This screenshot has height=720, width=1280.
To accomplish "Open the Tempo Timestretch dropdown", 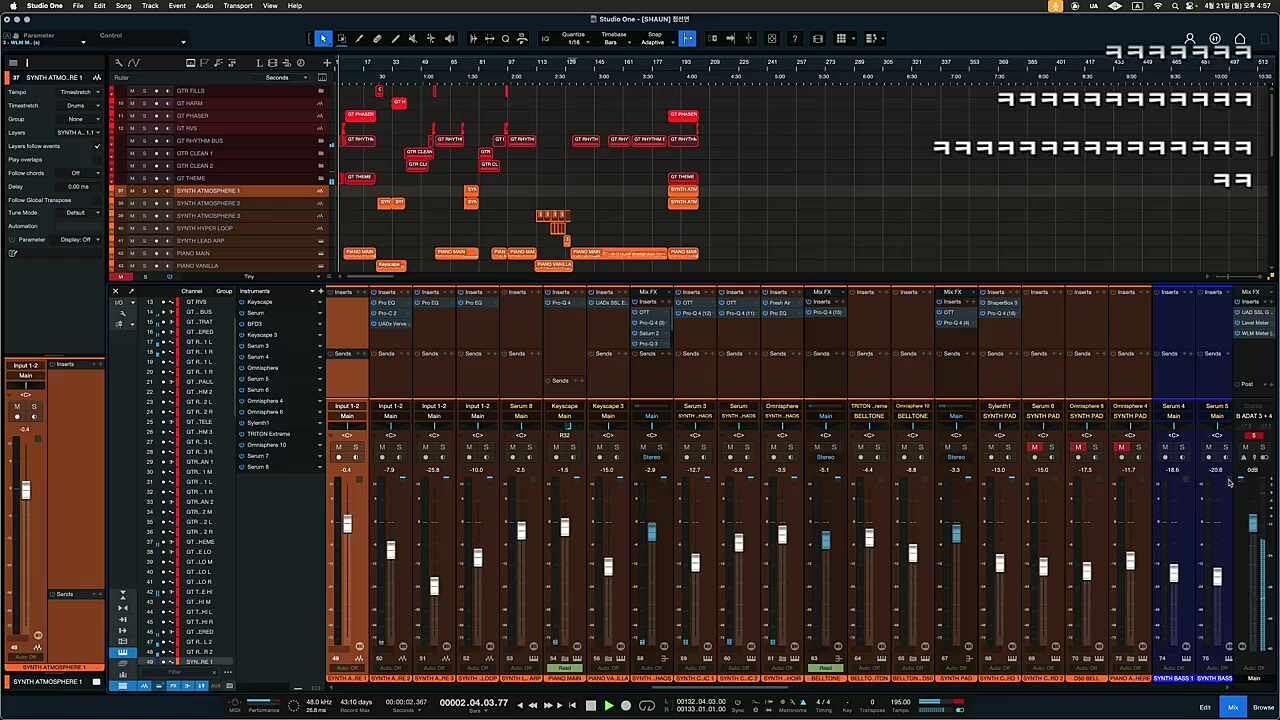I will tap(81, 92).
